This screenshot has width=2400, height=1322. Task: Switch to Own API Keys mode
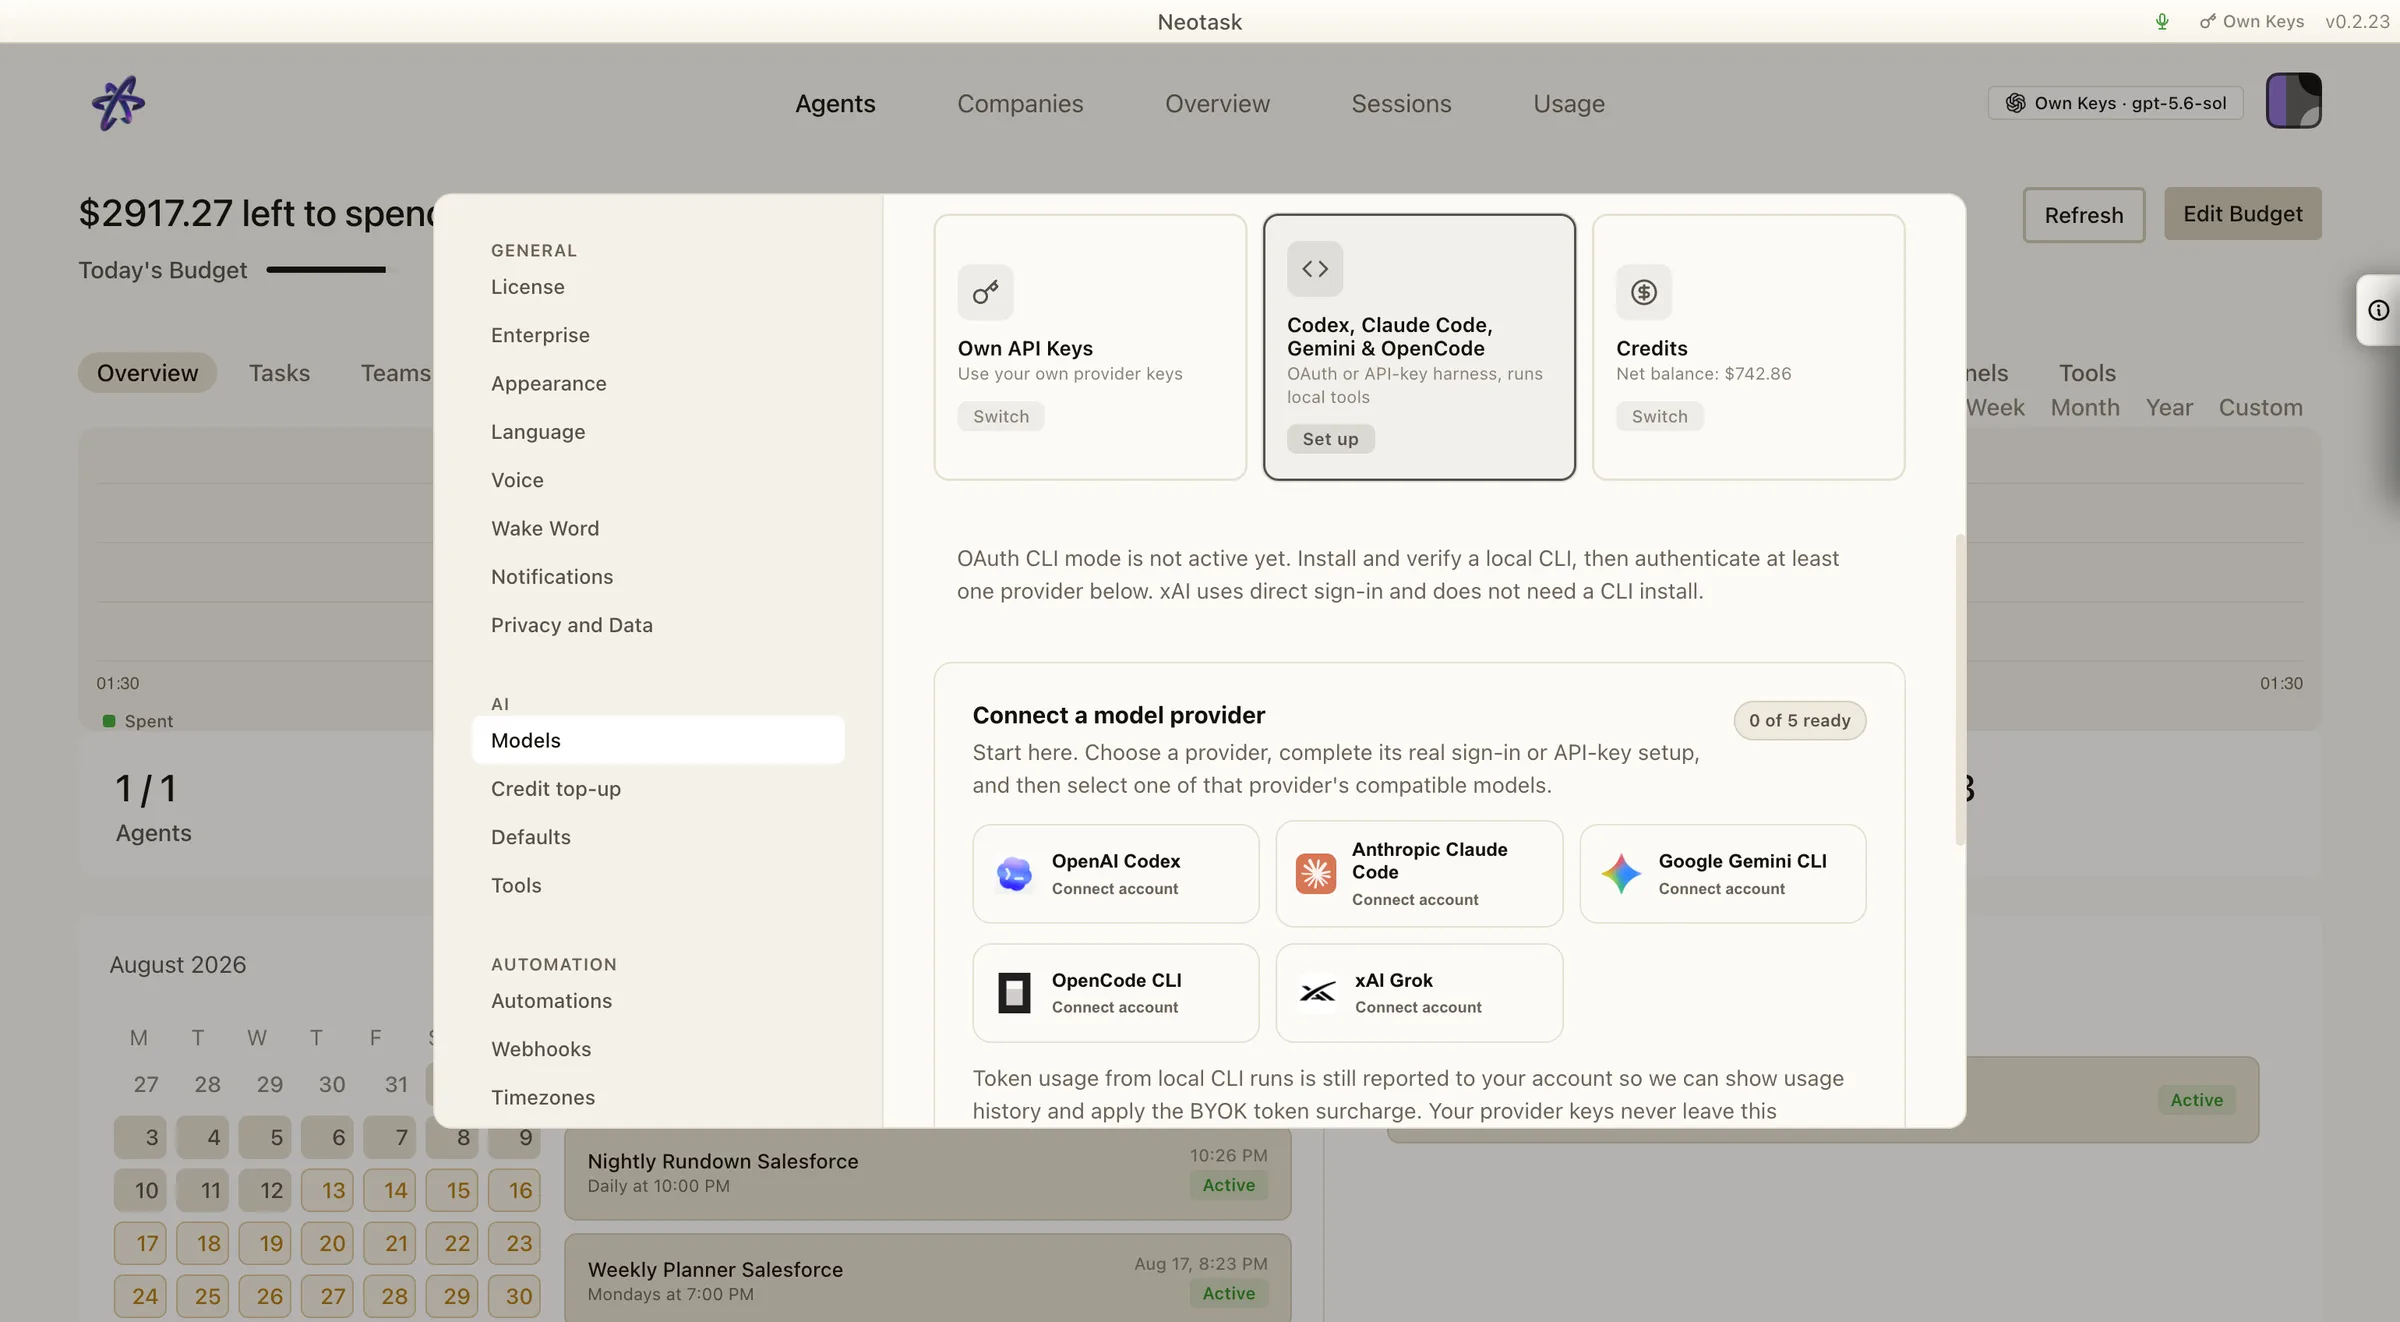1000,416
